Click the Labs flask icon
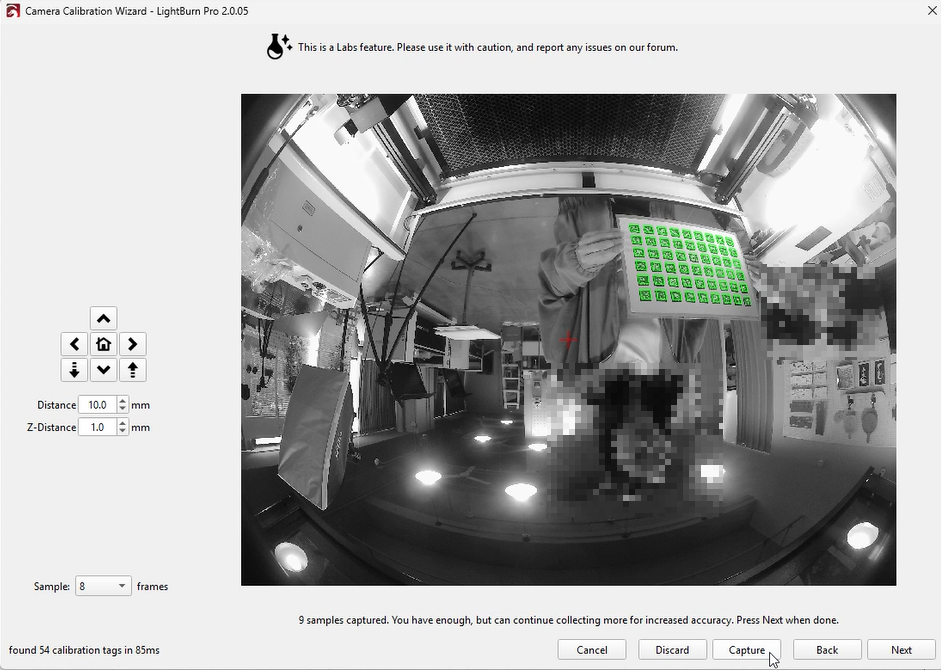 (278, 46)
